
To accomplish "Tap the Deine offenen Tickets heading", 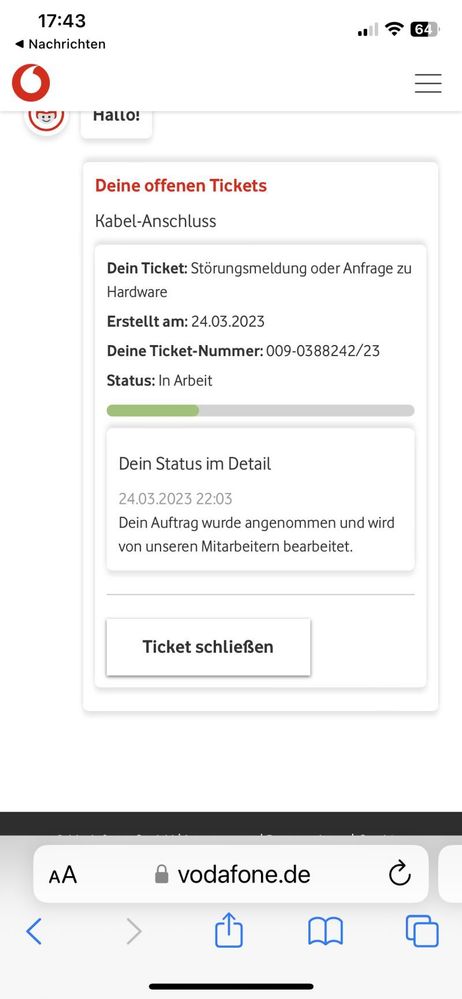I will click(x=181, y=185).
